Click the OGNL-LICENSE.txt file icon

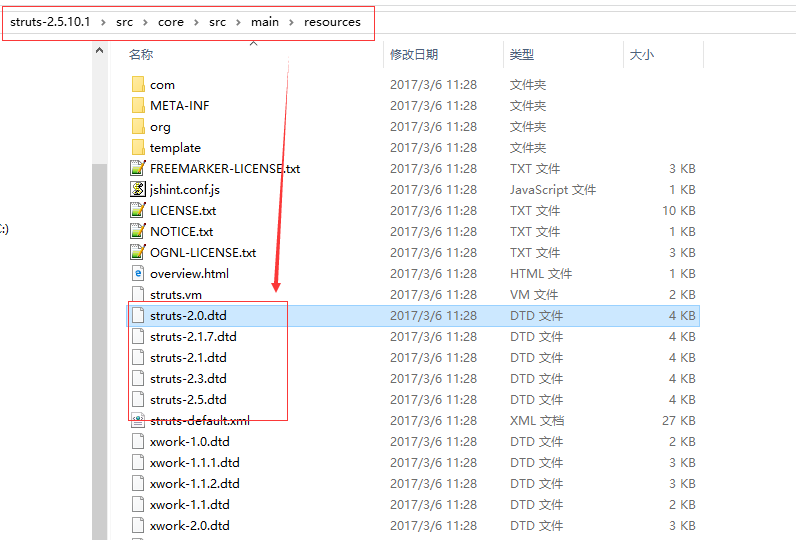pyautogui.click(x=138, y=252)
